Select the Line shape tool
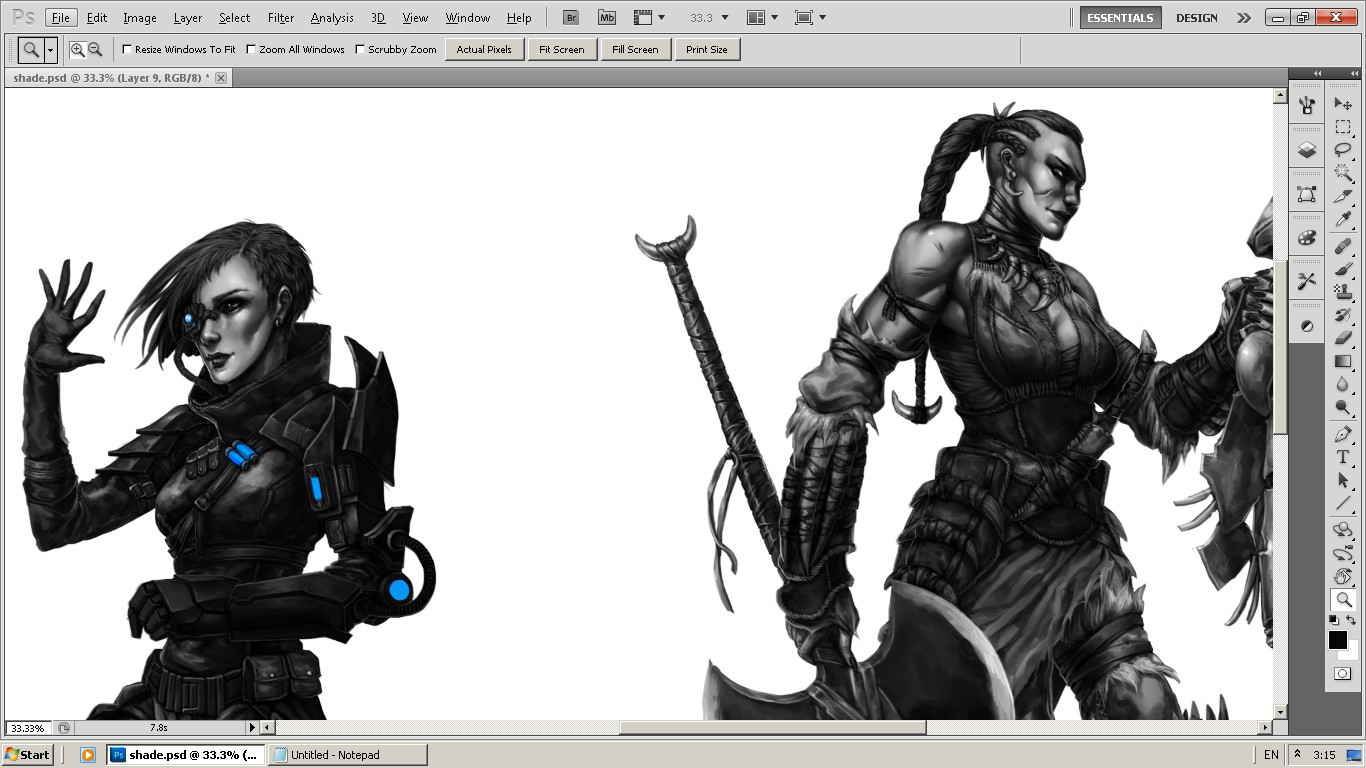 pyautogui.click(x=1343, y=502)
